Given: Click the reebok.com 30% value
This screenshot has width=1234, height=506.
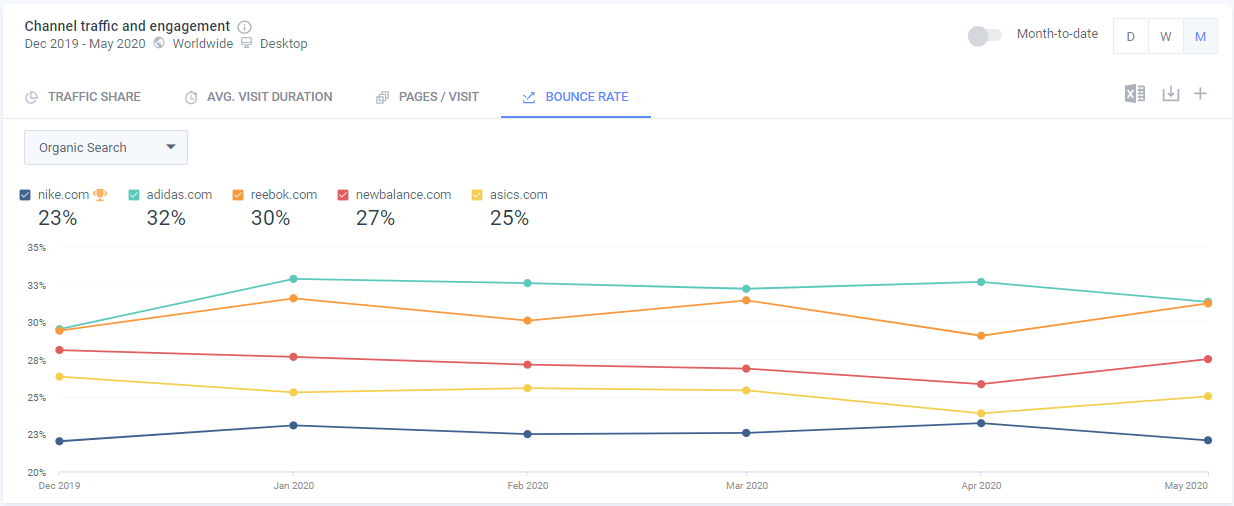Looking at the screenshot, I should (x=270, y=217).
